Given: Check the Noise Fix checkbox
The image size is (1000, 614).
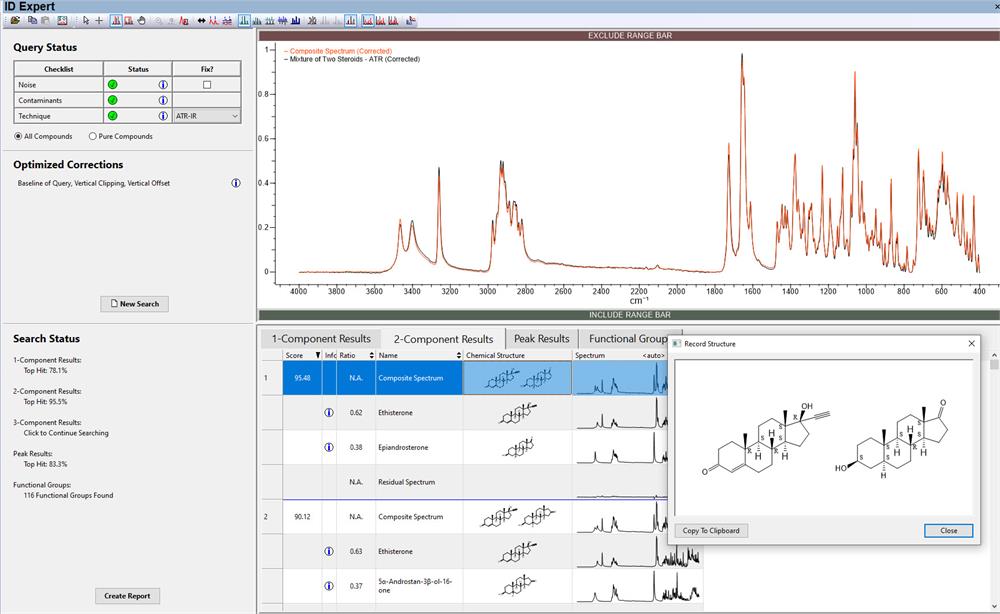Looking at the screenshot, I should coord(207,85).
